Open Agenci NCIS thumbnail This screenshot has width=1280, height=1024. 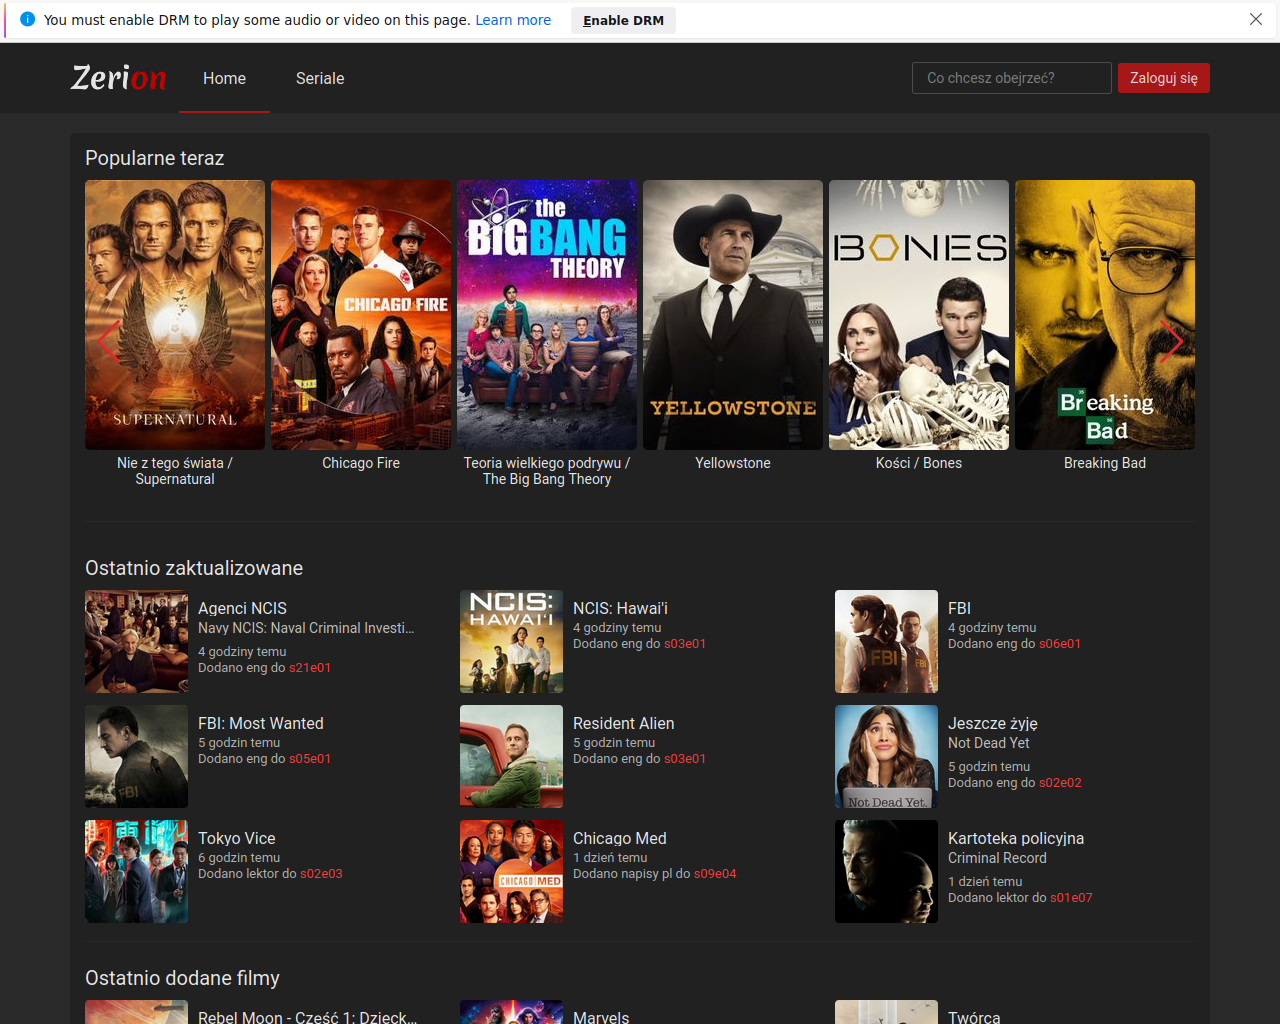click(x=136, y=641)
